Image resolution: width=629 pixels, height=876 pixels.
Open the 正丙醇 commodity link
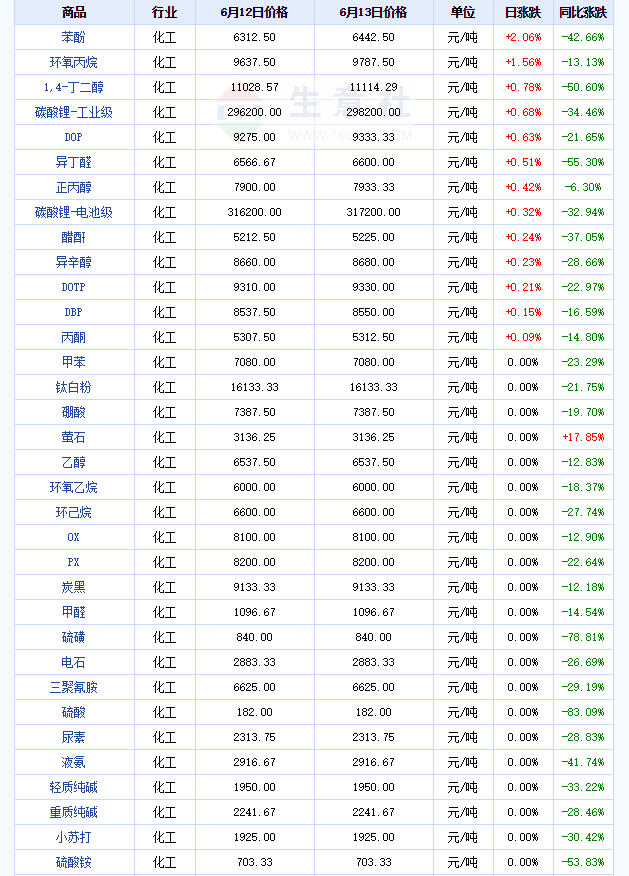click(73, 187)
